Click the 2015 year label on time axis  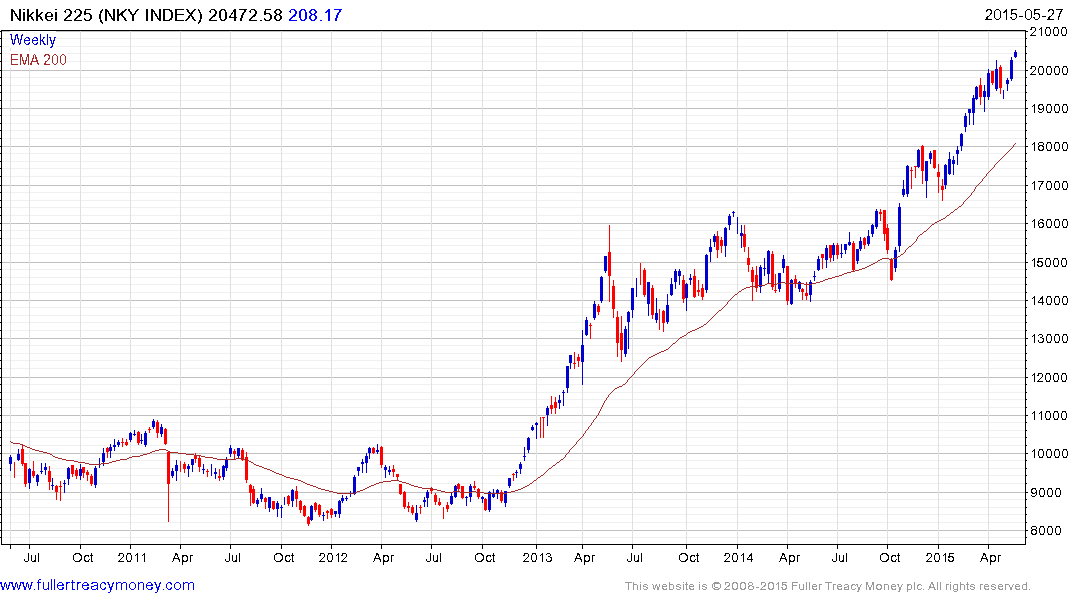coord(940,557)
